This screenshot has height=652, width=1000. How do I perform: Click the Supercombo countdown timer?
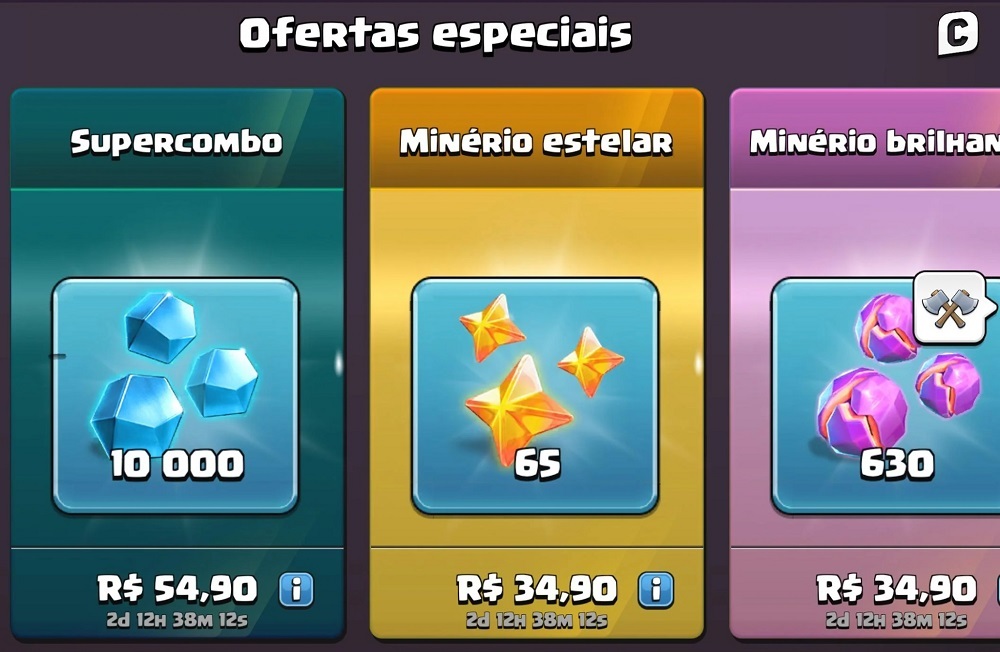coord(177,620)
